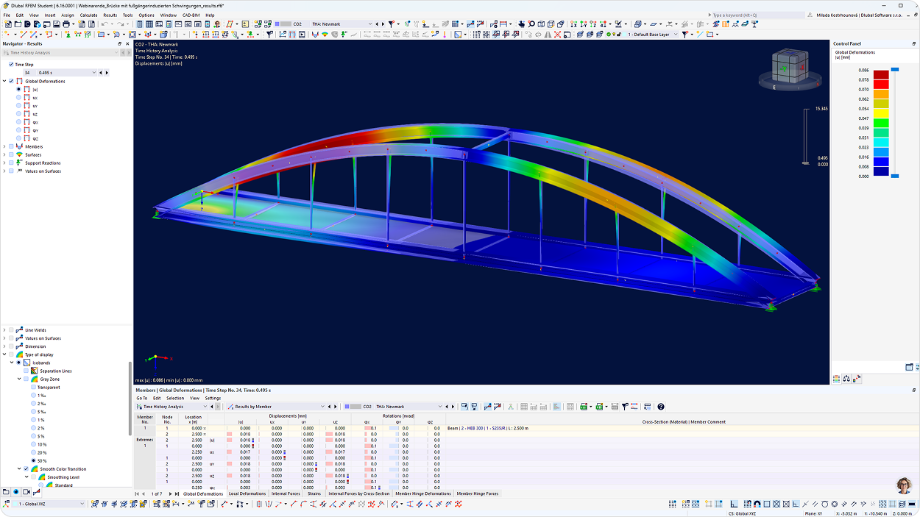Enable the Surfaces results checkbox
Image resolution: width=920 pixels, height=517 pixels.
tap(11, 155)
